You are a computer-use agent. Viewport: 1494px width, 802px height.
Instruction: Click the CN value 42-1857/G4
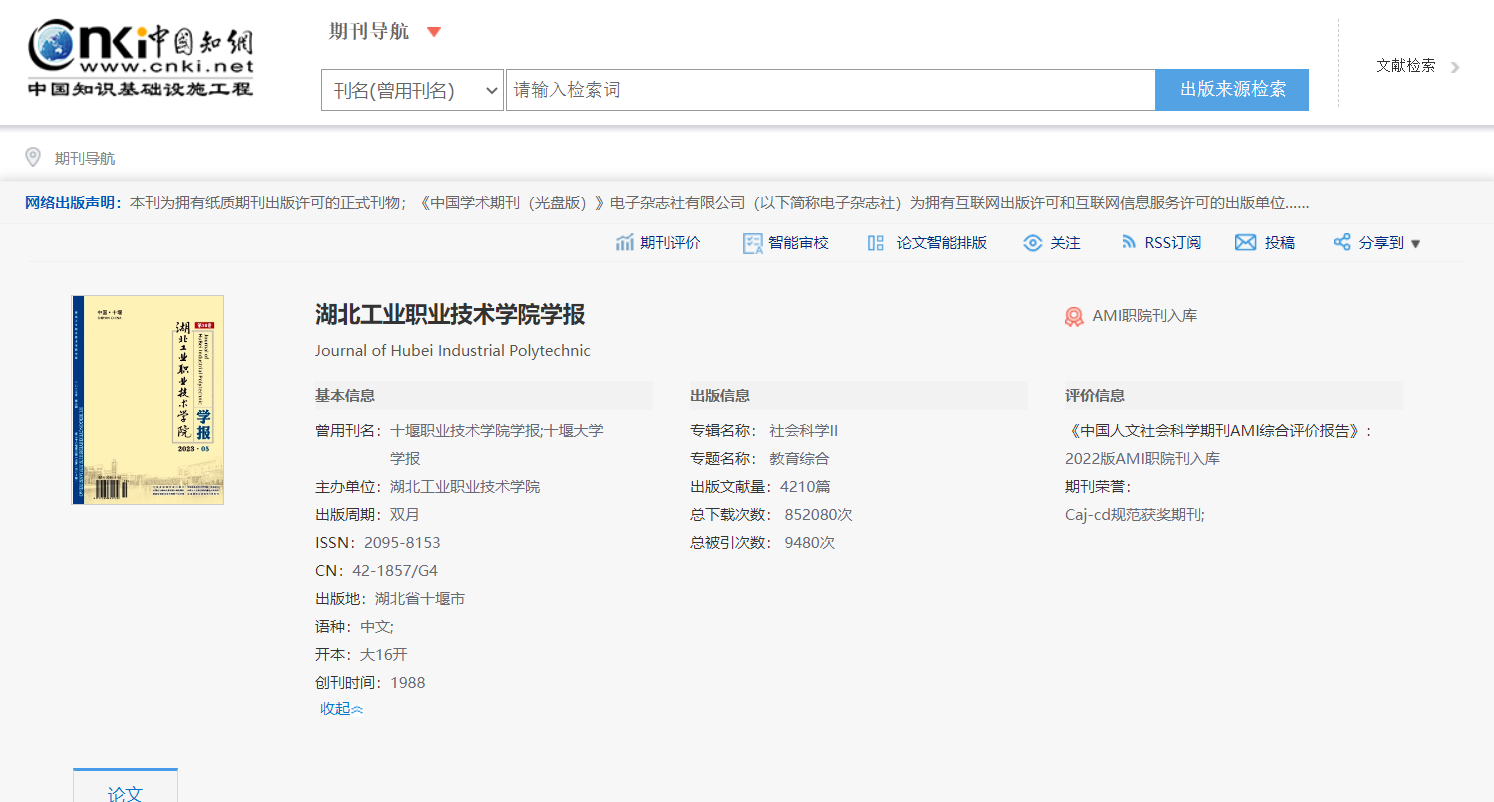(395, 571)
